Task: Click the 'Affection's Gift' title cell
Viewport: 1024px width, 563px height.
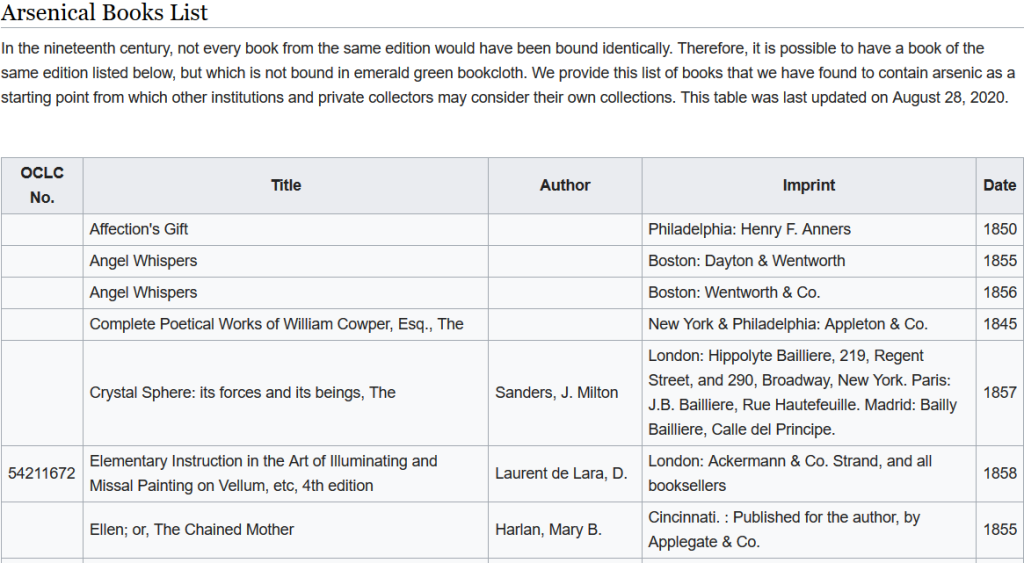Action: pyautogui.click(x=285, y=229)
